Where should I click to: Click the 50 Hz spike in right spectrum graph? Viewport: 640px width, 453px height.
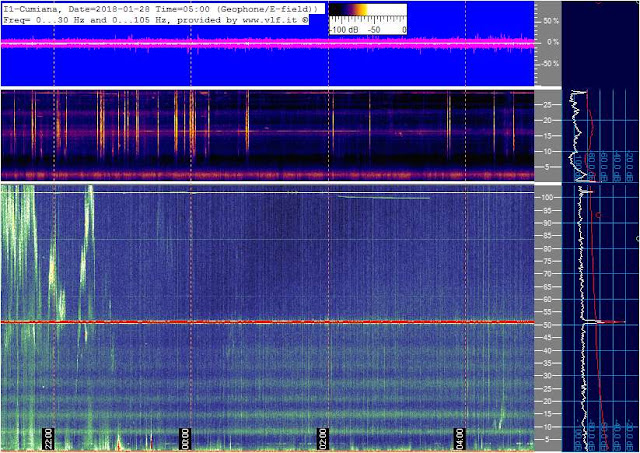pyautogui.click(x=605, y=322)
